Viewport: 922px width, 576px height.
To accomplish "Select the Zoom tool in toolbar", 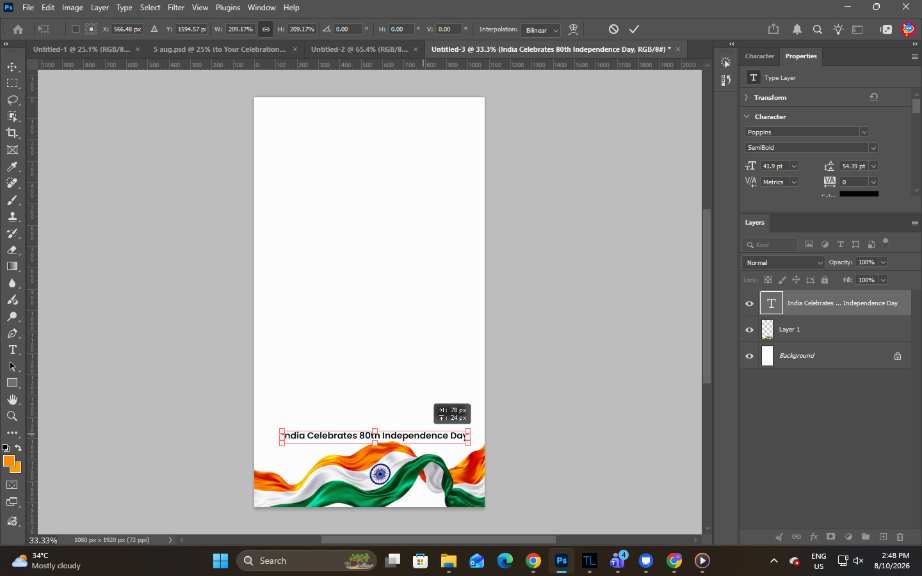I will [12, 416].
